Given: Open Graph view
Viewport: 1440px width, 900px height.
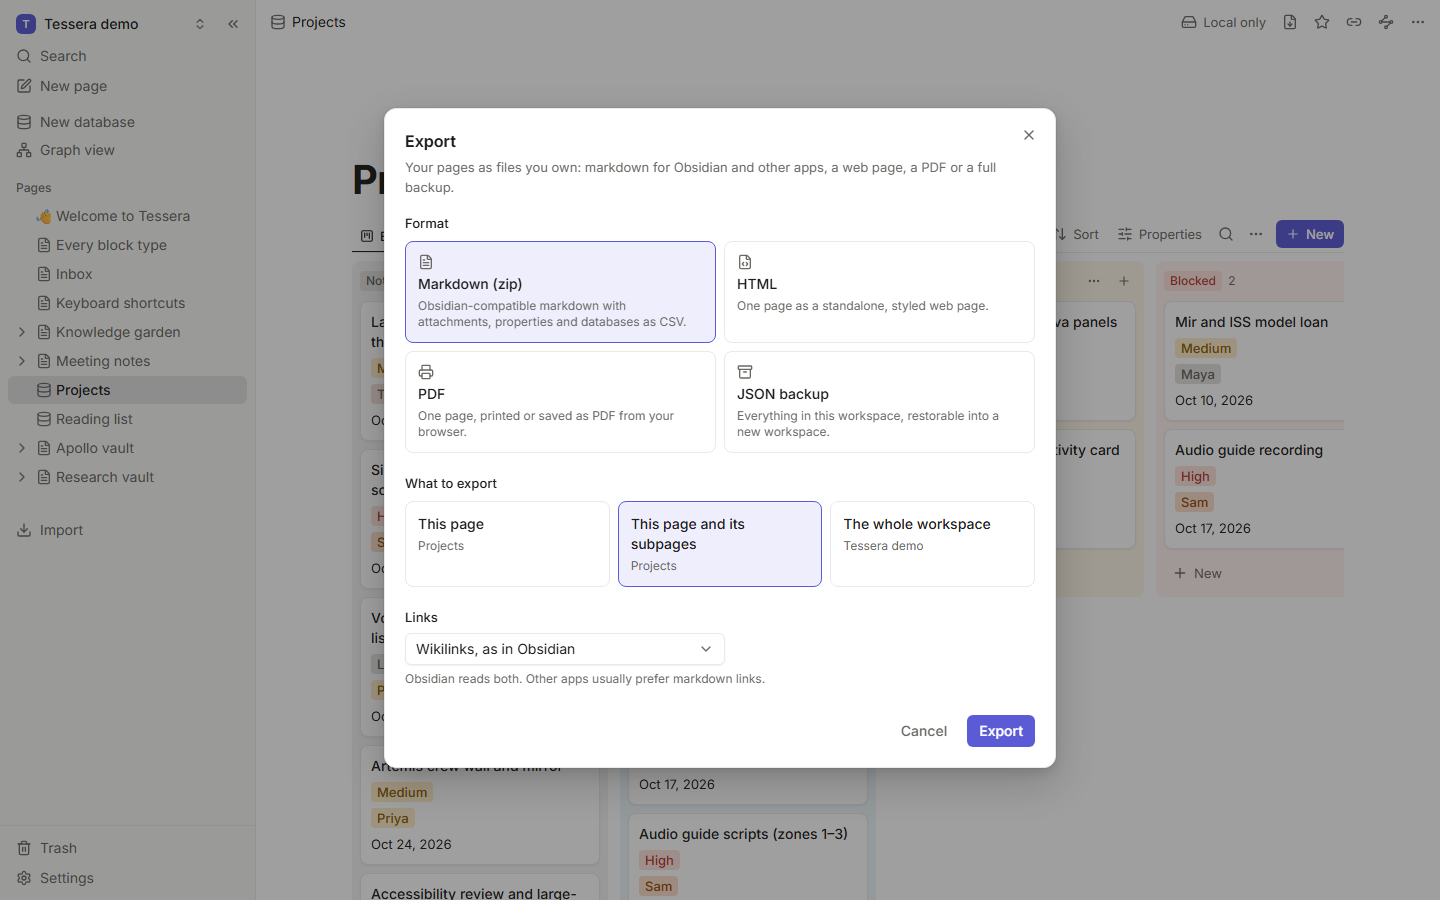Looking at the screenshot, I should tap(127, 150).
